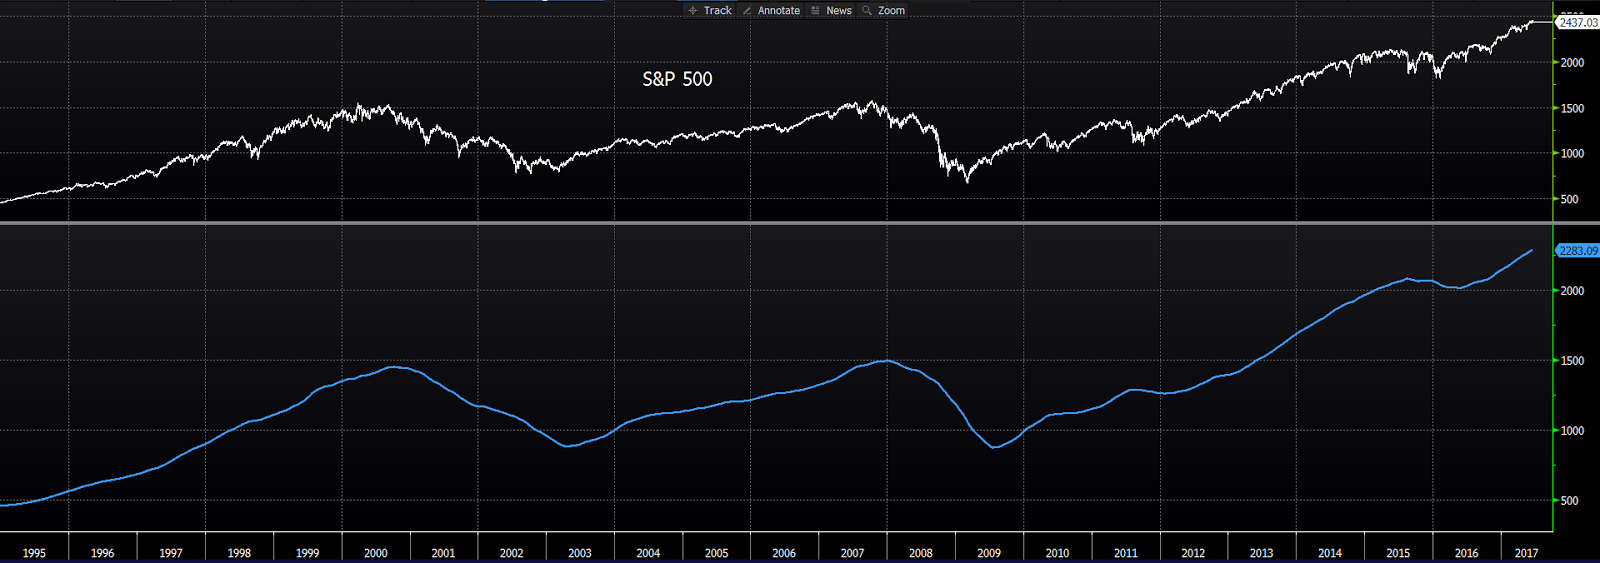Click 1000 on the blue line panel's axis
This screenshot has width=1600, height=563.
coord(1573,431)
